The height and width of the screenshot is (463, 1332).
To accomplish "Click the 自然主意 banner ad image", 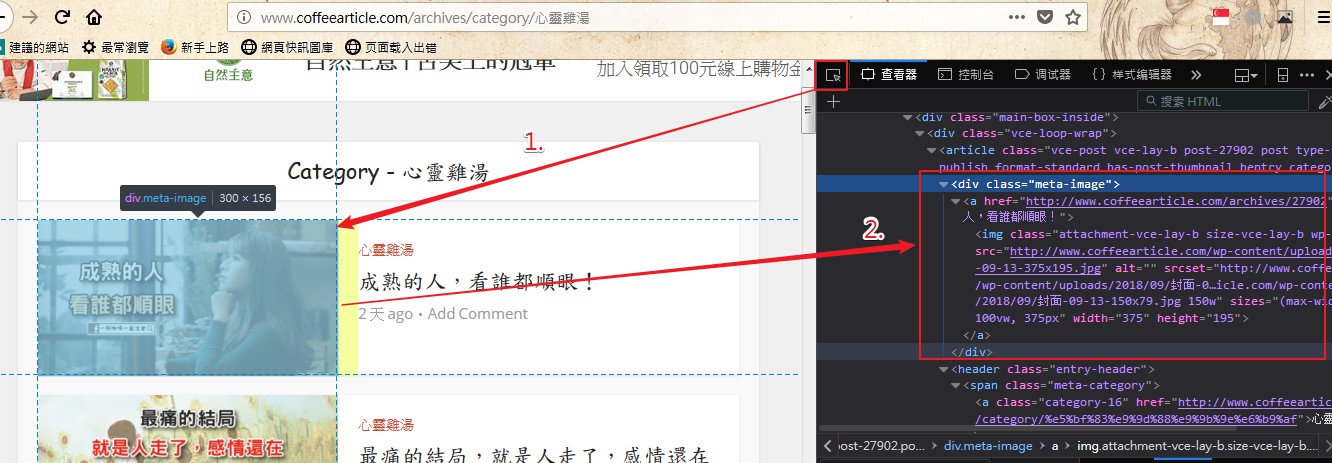I will (74, 80).
